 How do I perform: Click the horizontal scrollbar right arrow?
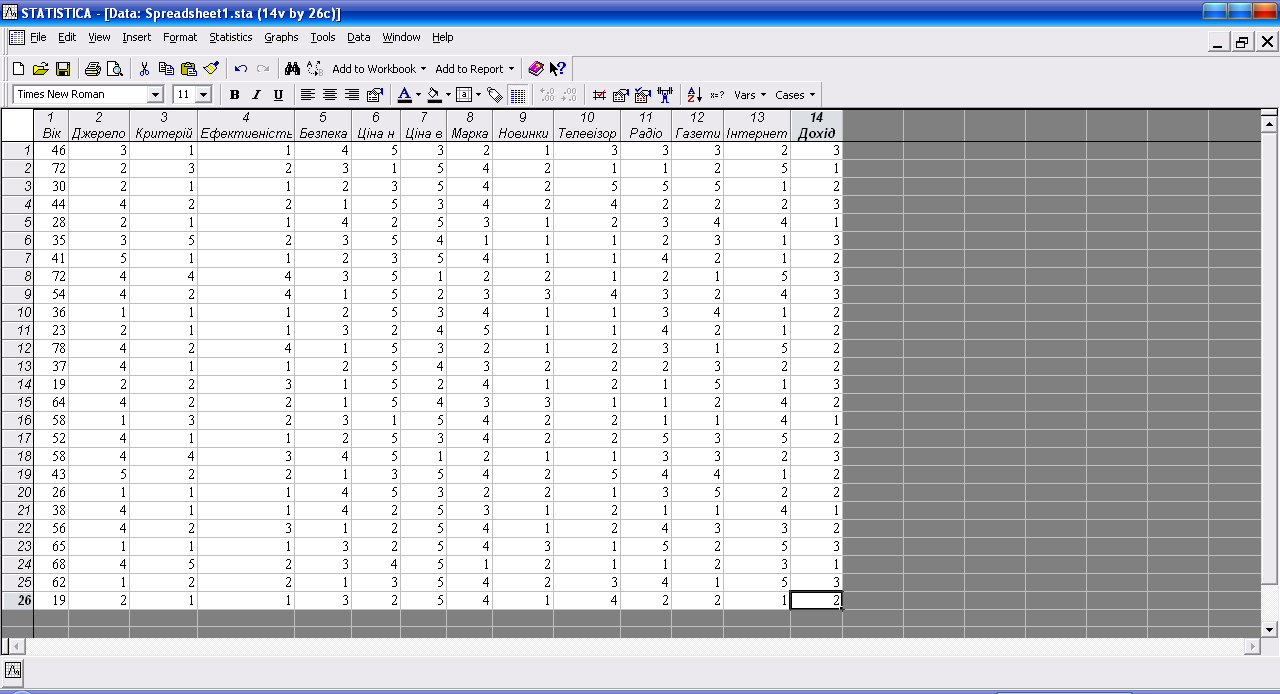click(x=1252, y=647)
